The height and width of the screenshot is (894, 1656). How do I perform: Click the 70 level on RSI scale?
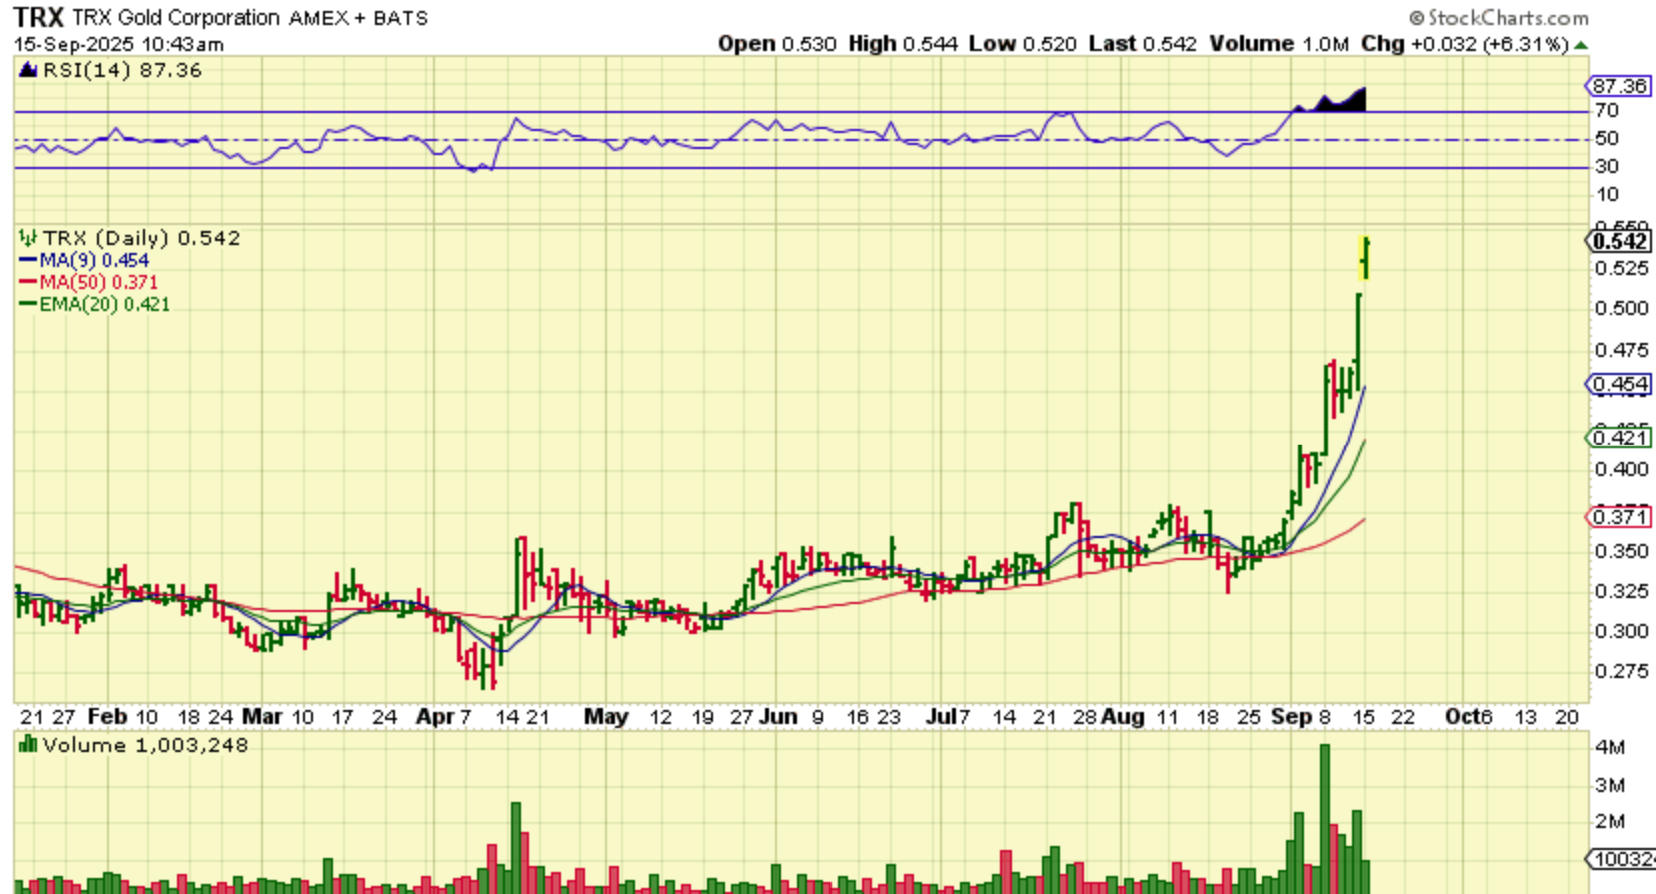pos(1607,111)
